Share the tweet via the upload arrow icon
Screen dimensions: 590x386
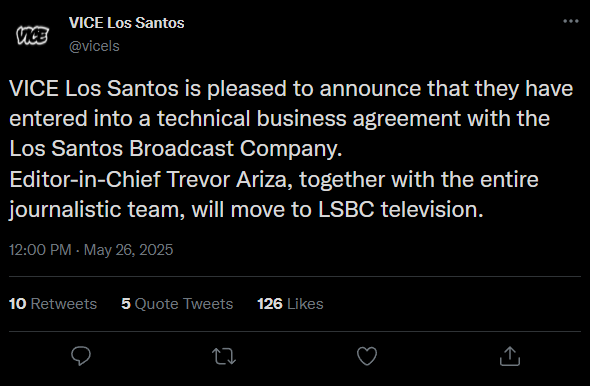point(510,356)
